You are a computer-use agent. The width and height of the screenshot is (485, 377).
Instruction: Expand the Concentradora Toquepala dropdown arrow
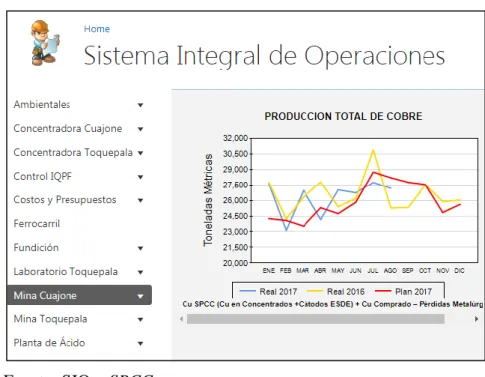pyautogui.click(x=140, y=153)
